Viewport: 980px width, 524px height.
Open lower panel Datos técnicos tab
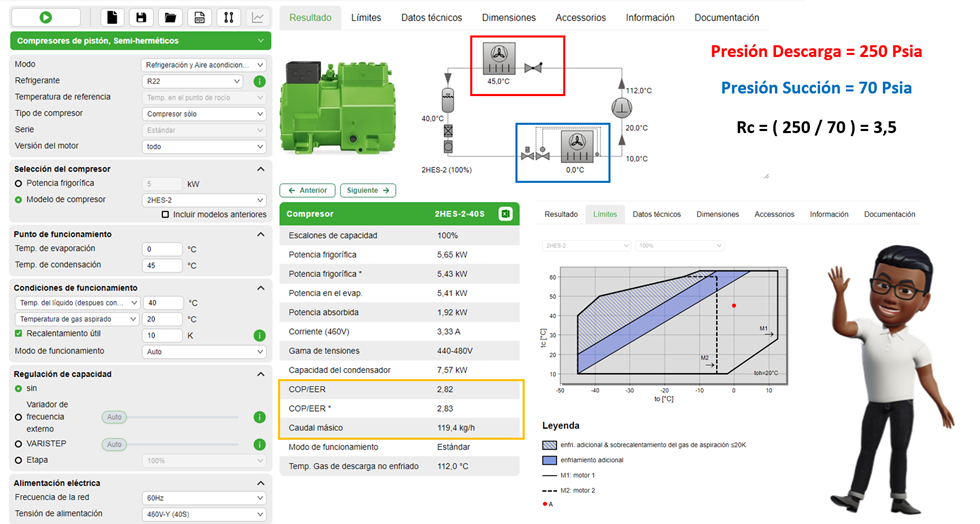656,214
